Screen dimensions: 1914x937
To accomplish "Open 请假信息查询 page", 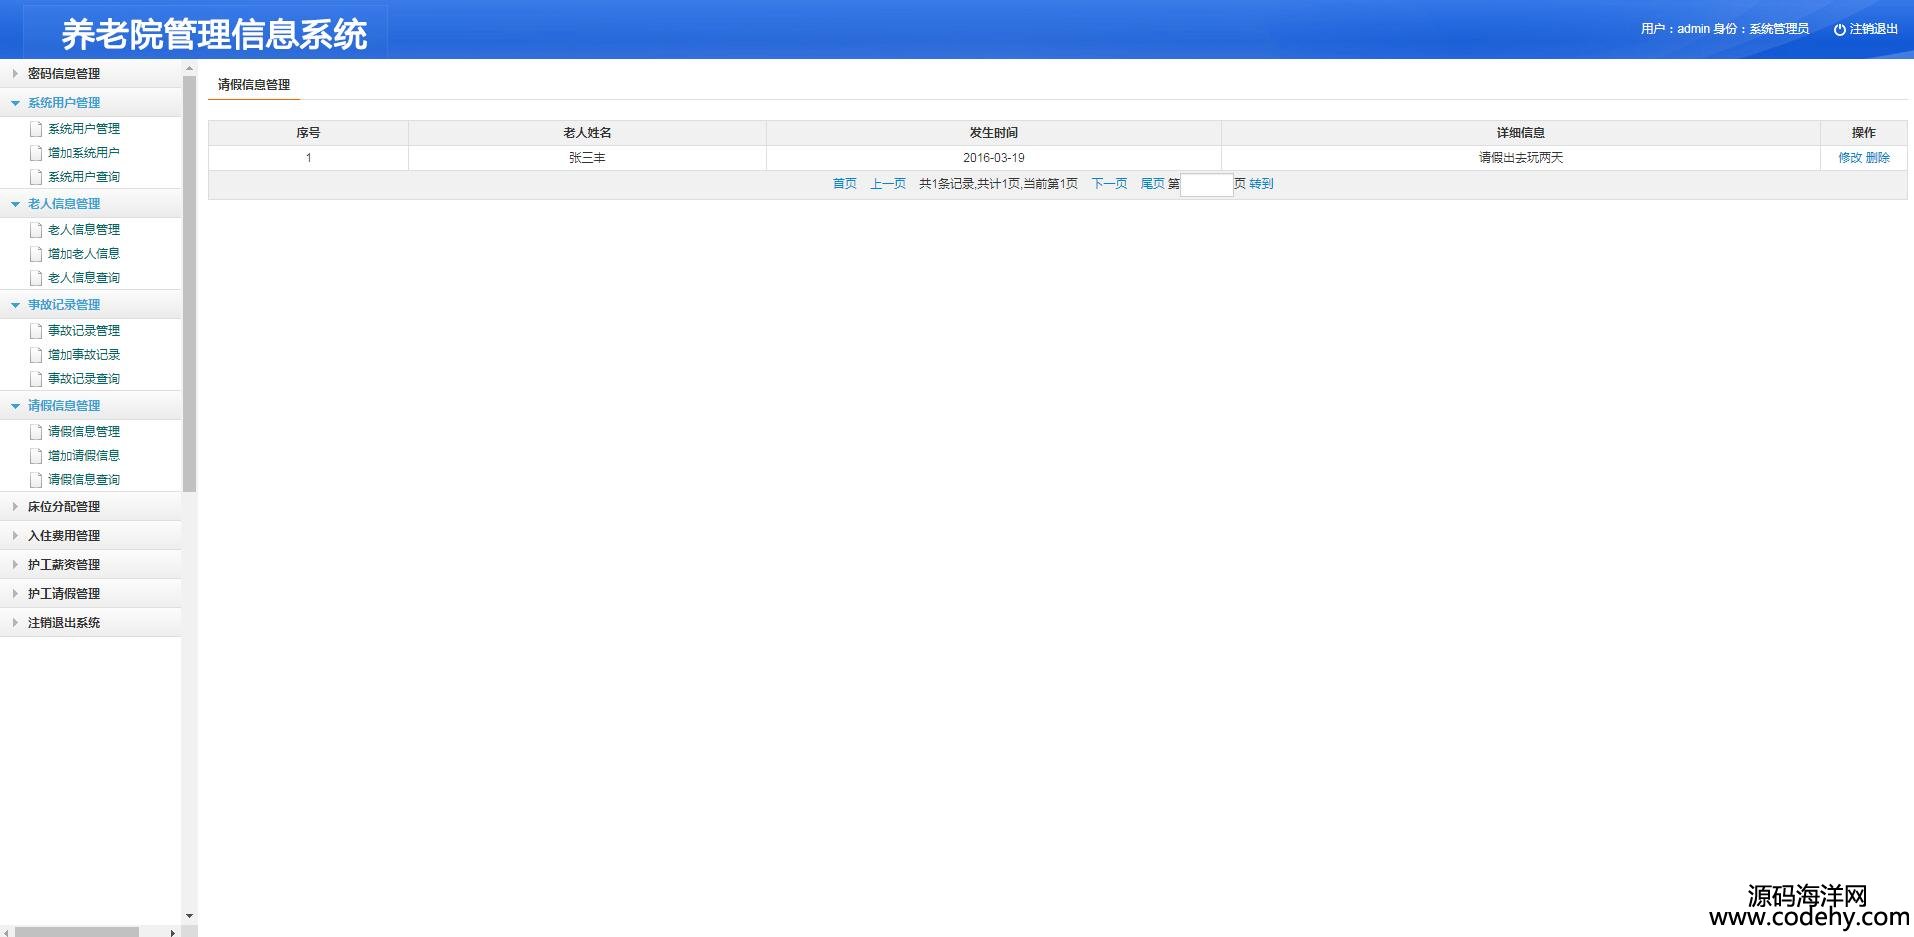I will (84, 480).
